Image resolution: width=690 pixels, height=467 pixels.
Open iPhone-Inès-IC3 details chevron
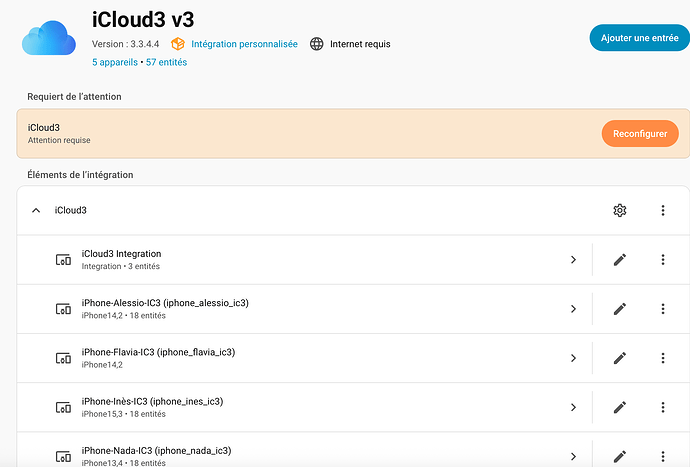[x=573, y=408]
